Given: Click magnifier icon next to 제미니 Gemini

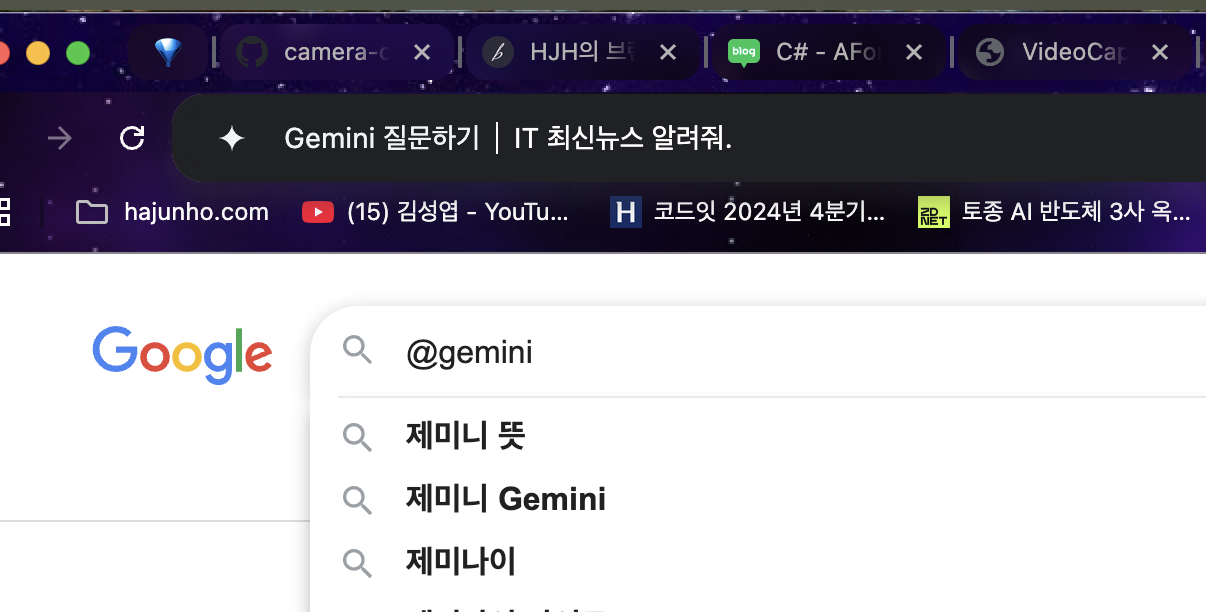Looking at the screenshot, I should click(x=357, y=500).
